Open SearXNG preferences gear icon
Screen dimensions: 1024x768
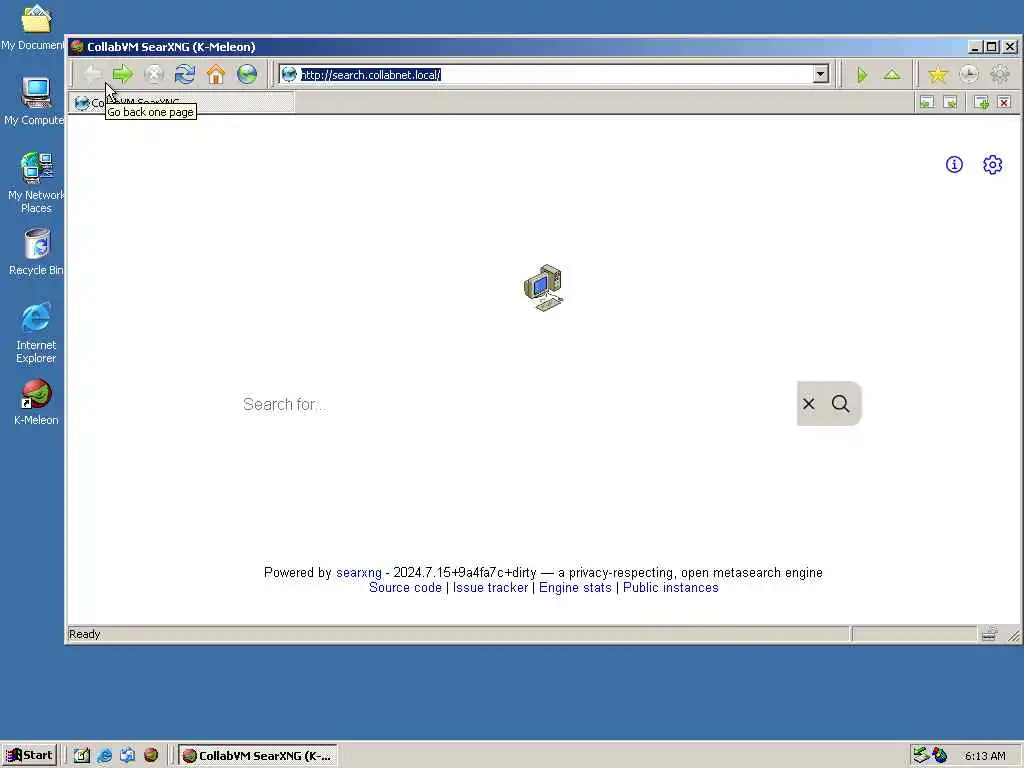click(993, 165)
